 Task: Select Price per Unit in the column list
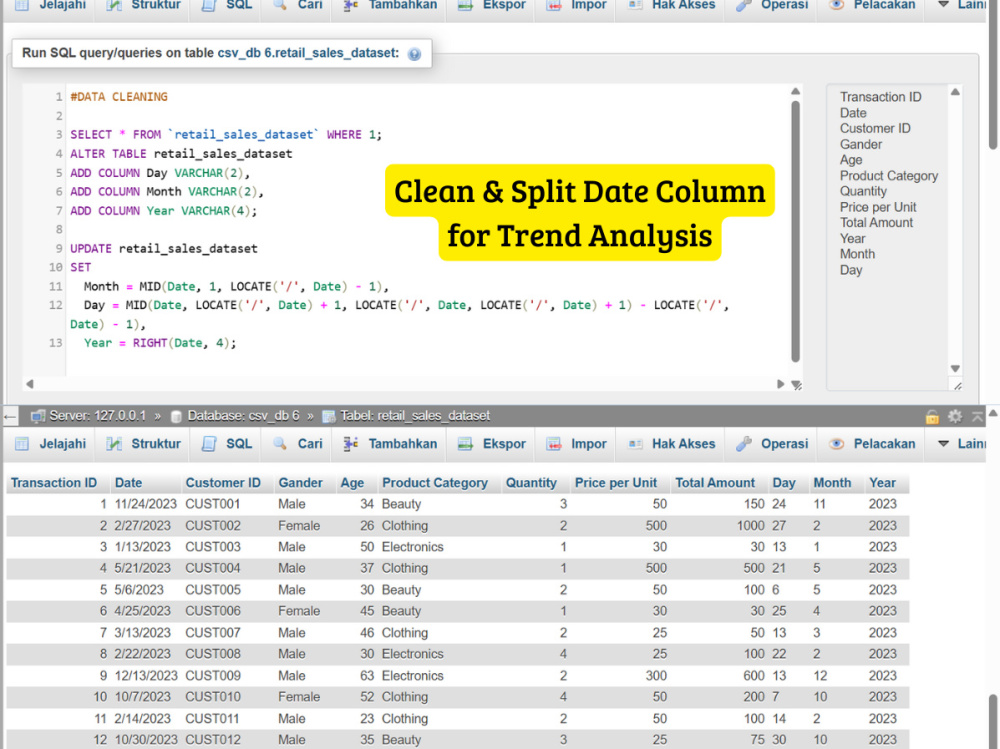click(x=878, y=207)
